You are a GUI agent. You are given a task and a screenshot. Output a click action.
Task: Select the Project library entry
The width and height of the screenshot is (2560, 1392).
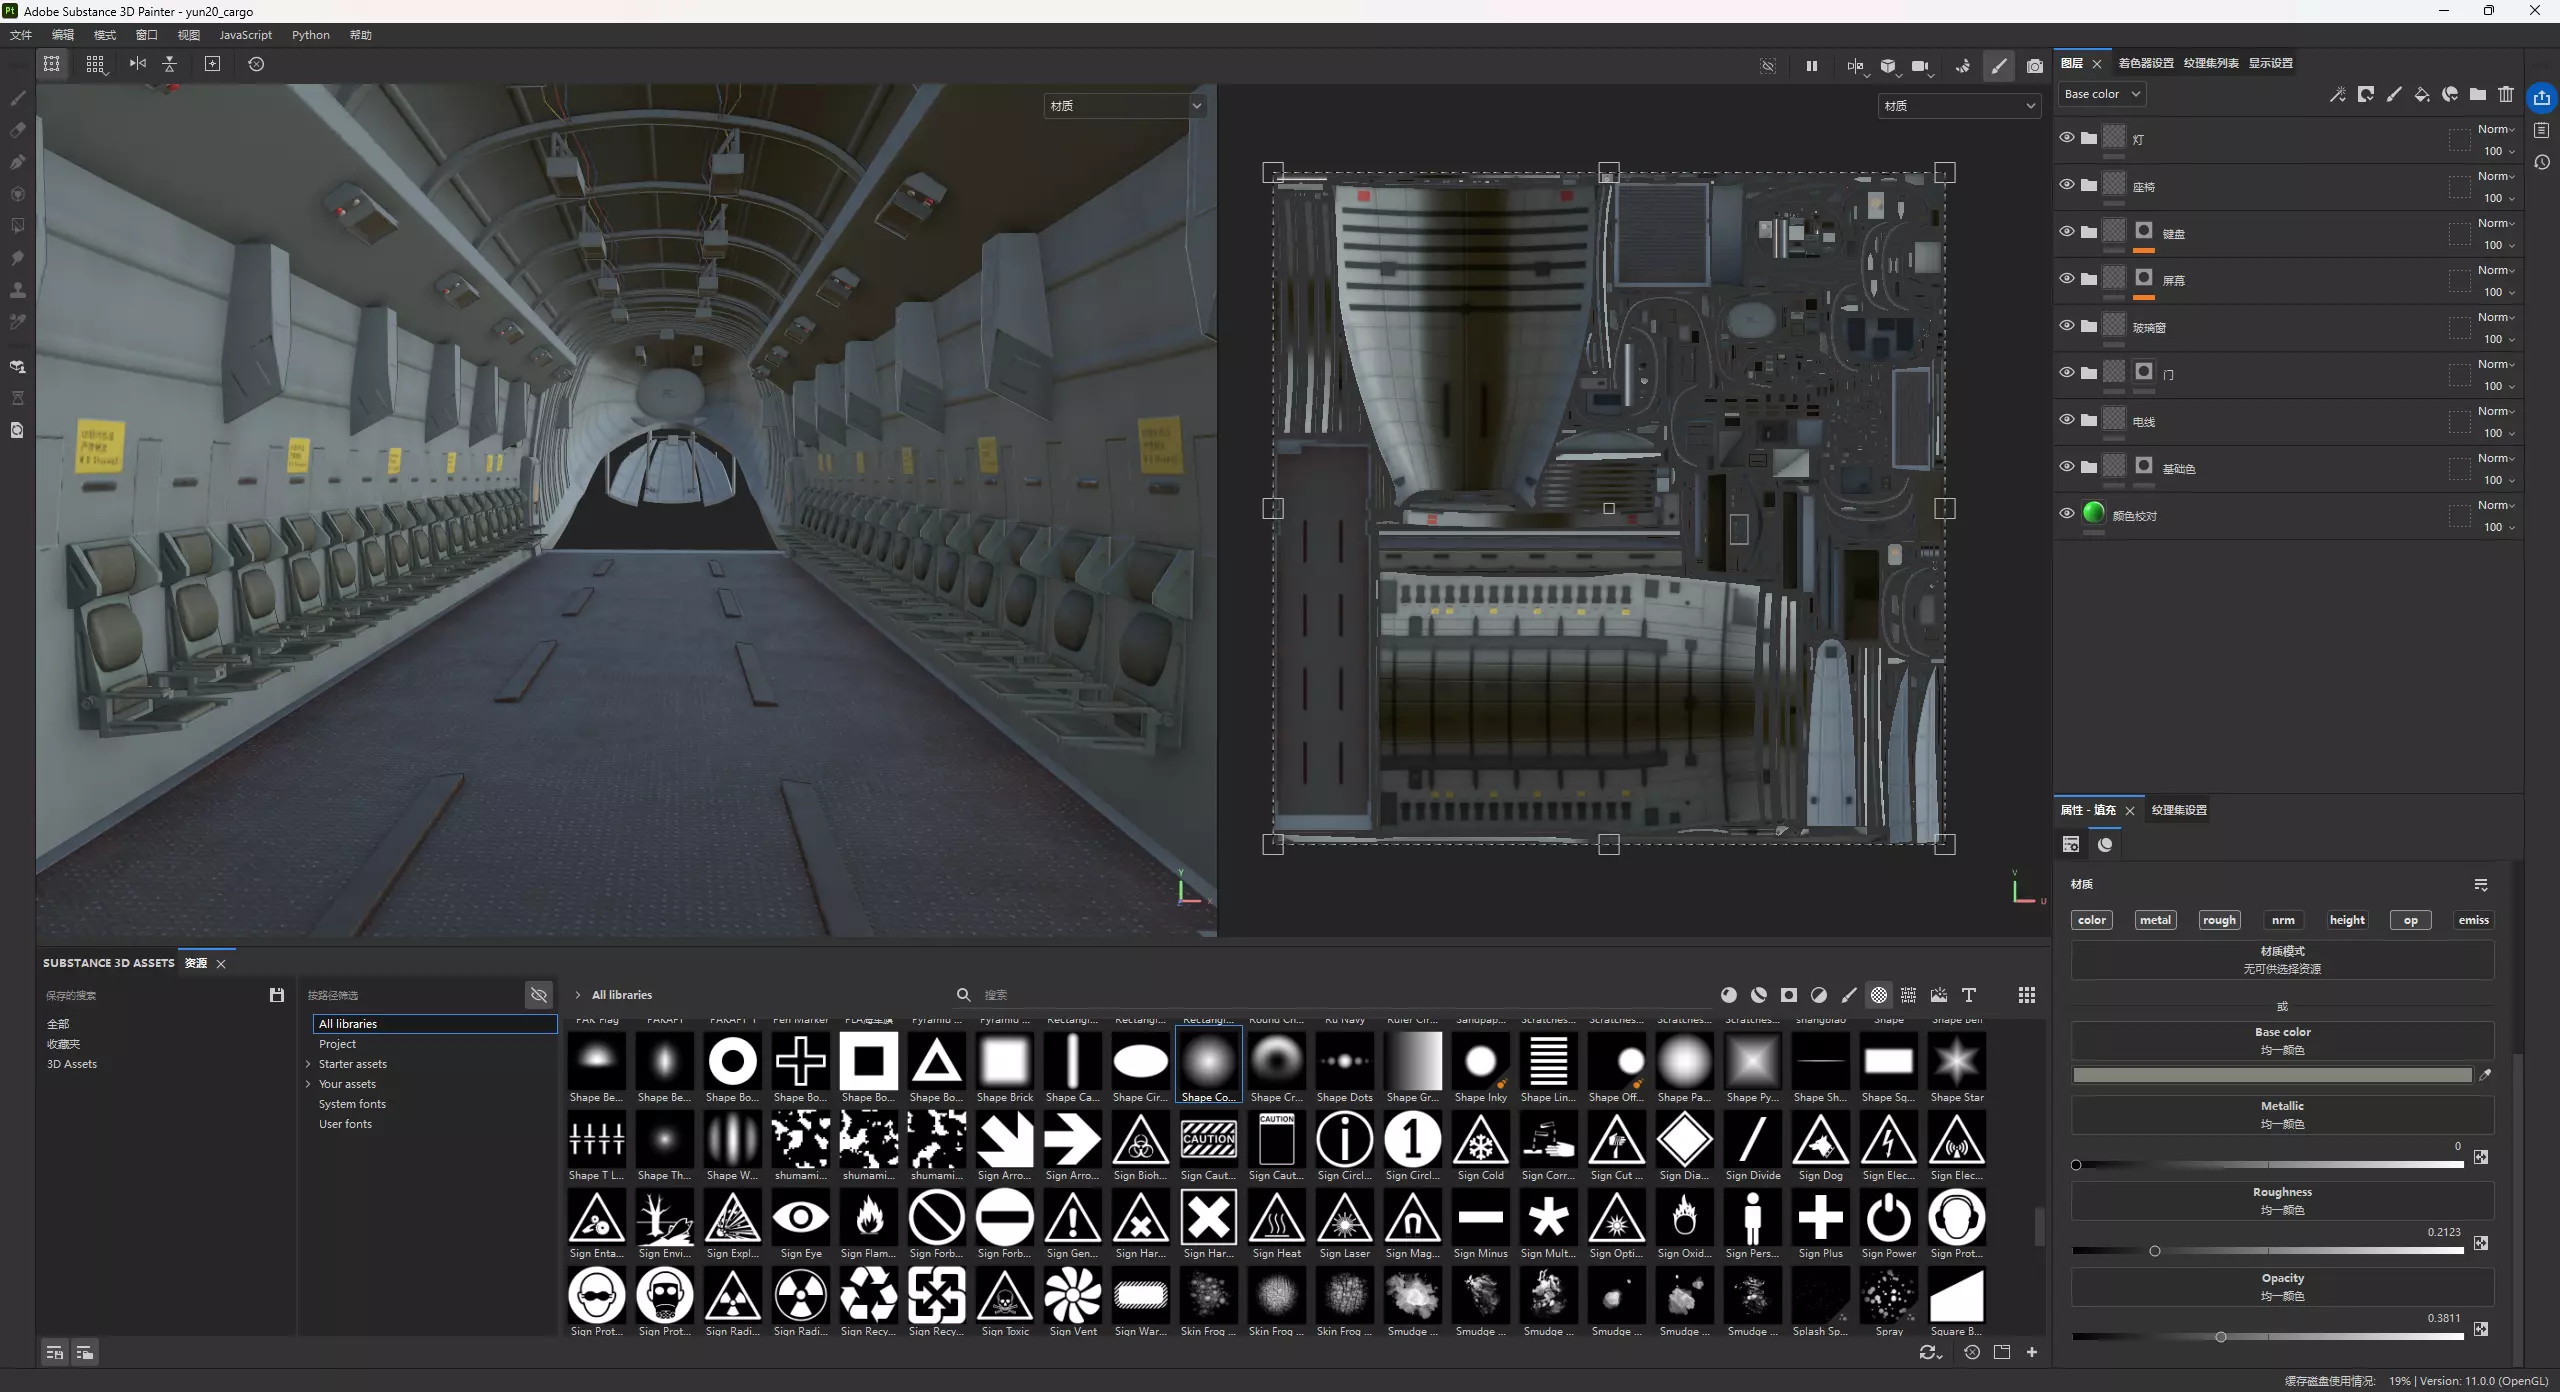click(x=338, y=1044)
